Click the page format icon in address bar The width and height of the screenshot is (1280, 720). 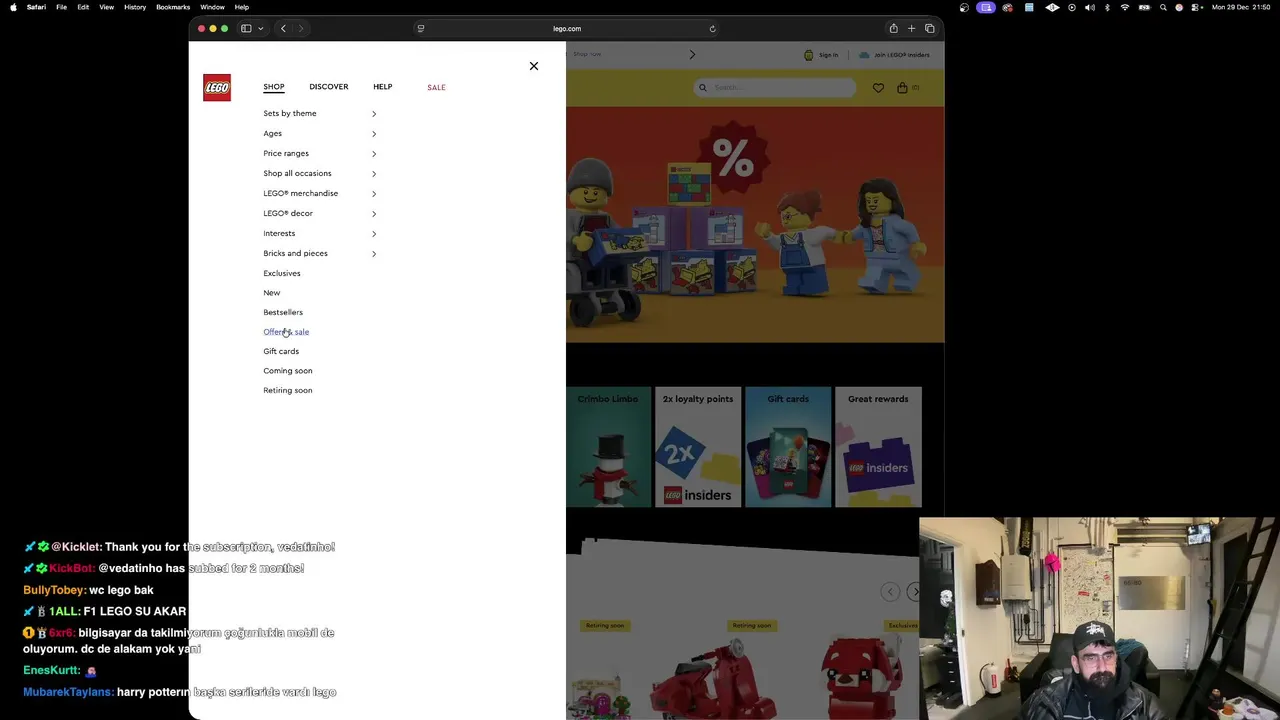click(421, 29)
